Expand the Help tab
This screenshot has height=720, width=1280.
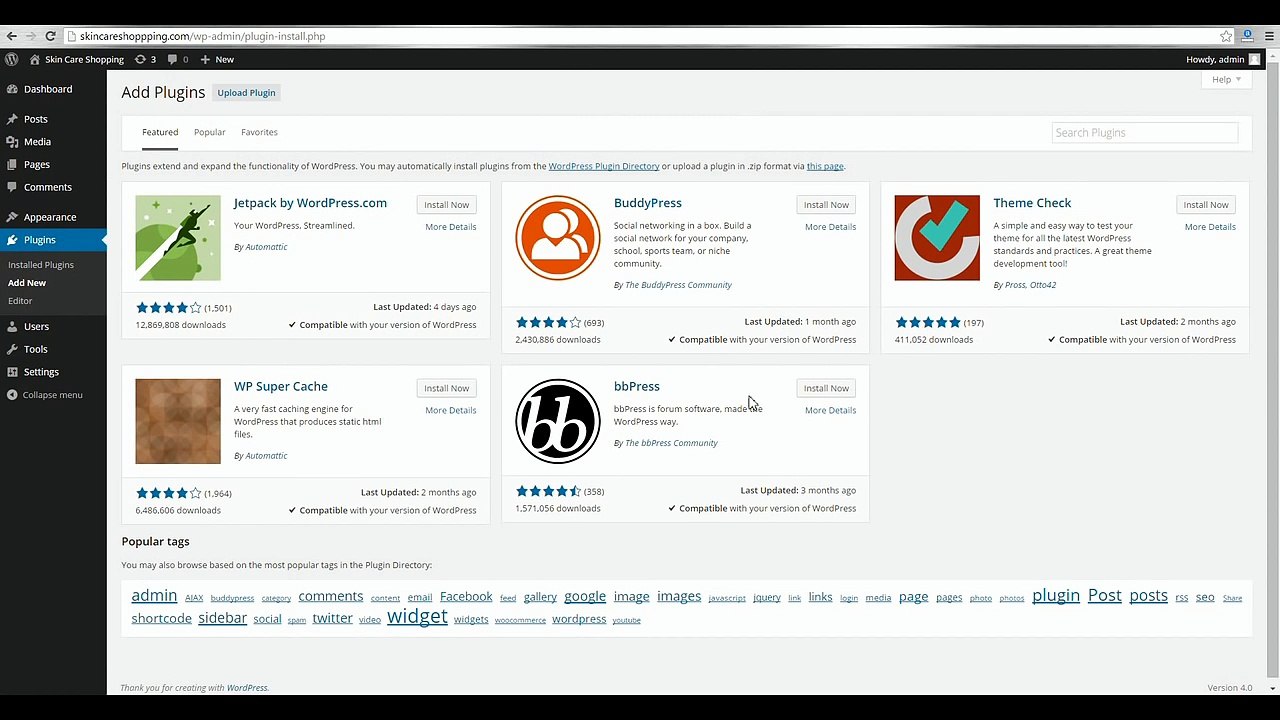click(x=1226, y=79)
